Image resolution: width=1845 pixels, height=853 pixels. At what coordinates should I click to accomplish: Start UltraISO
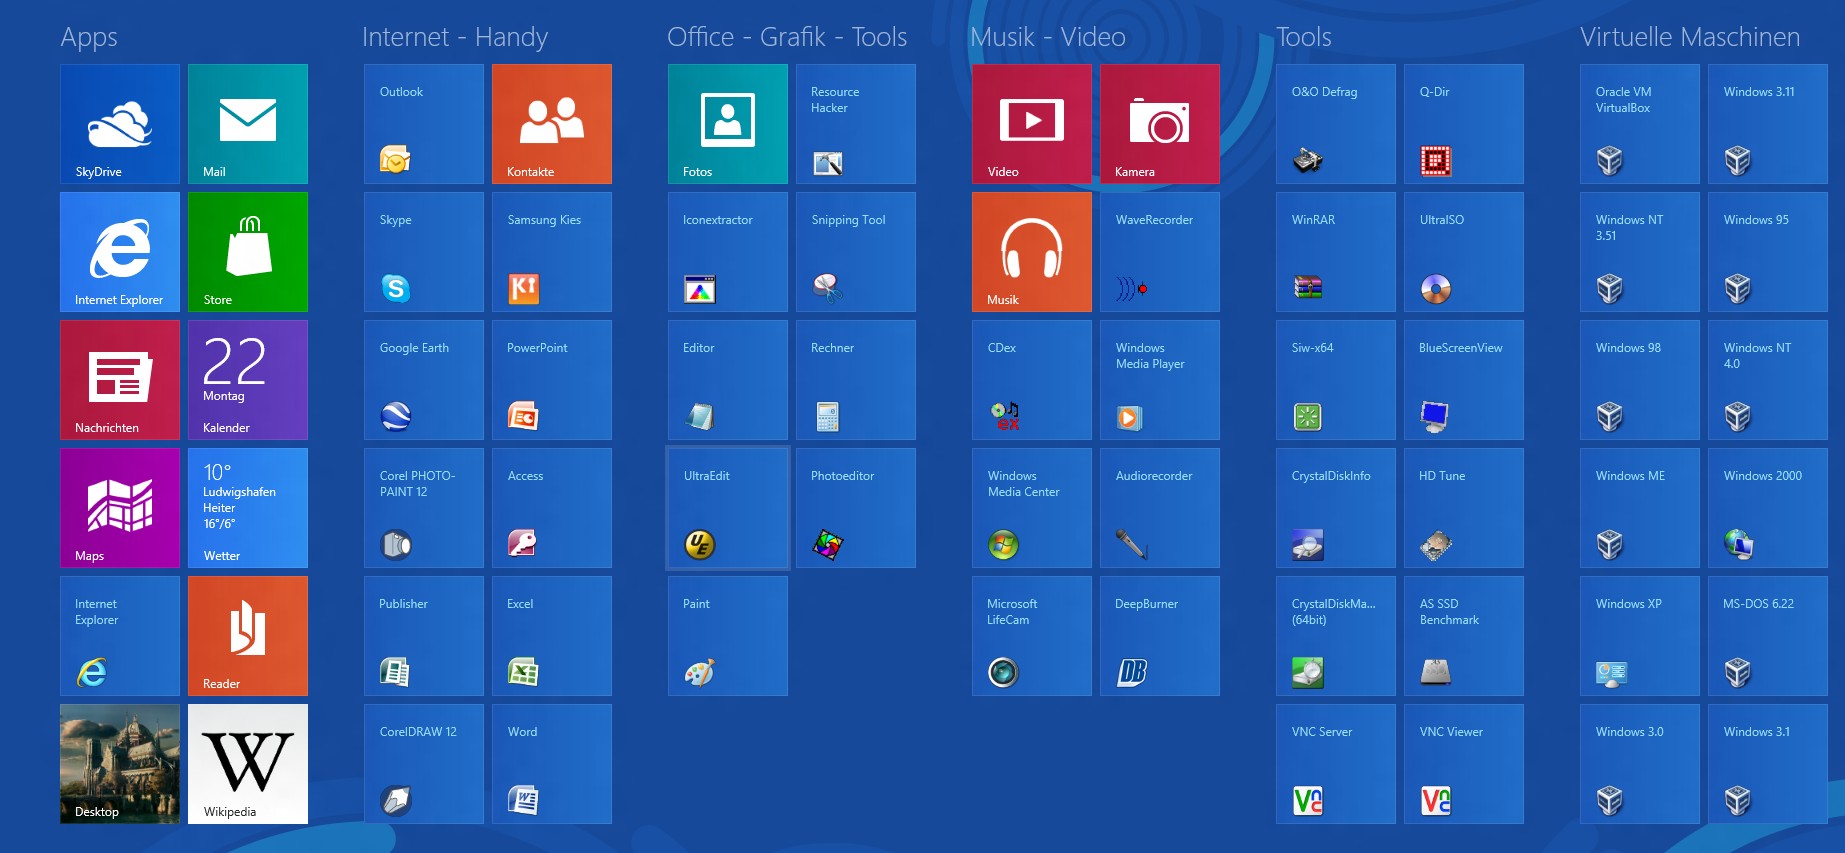tap(1464, 252)
